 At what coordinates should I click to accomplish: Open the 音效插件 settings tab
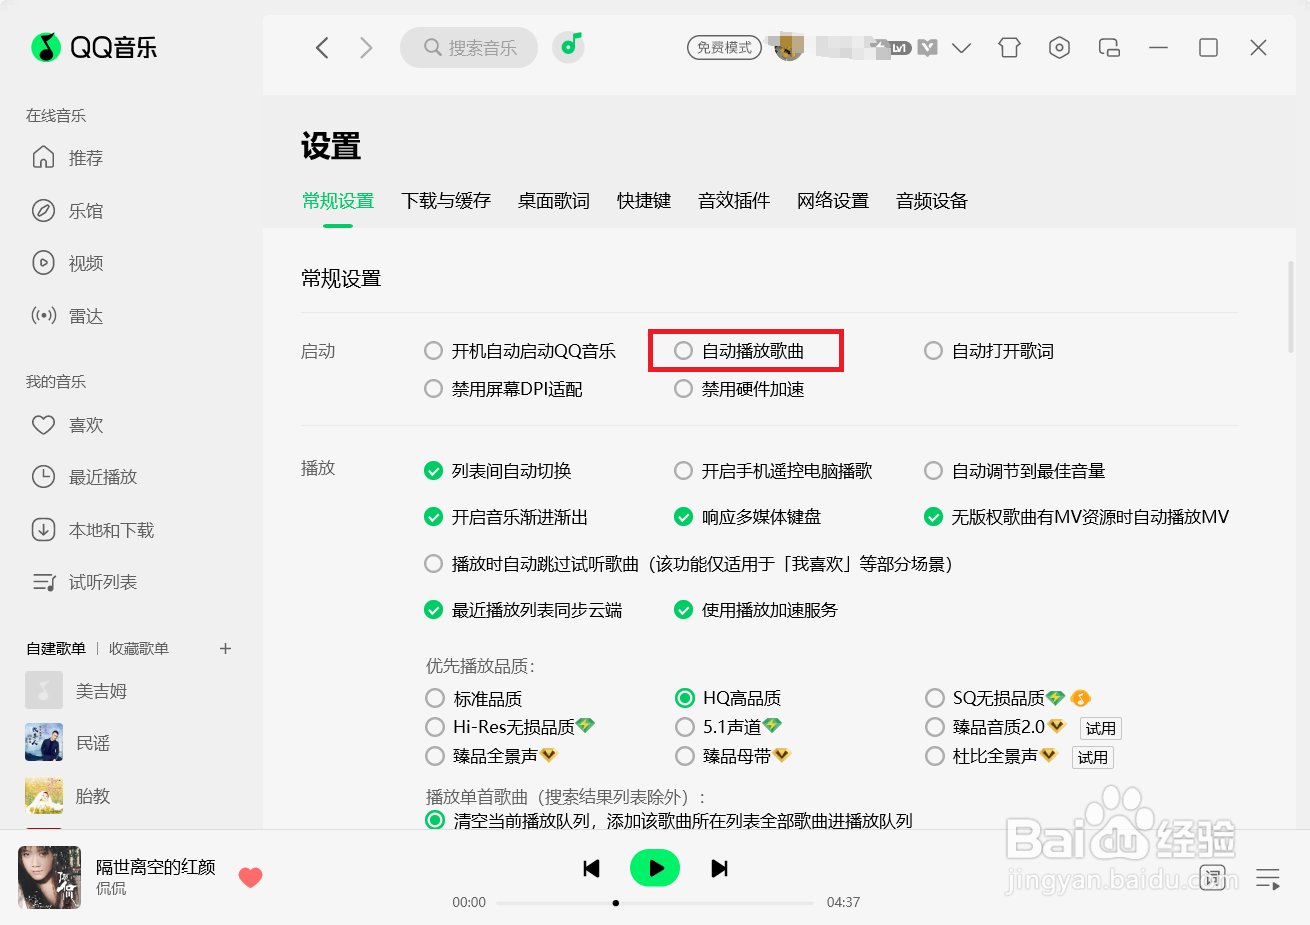733,200
